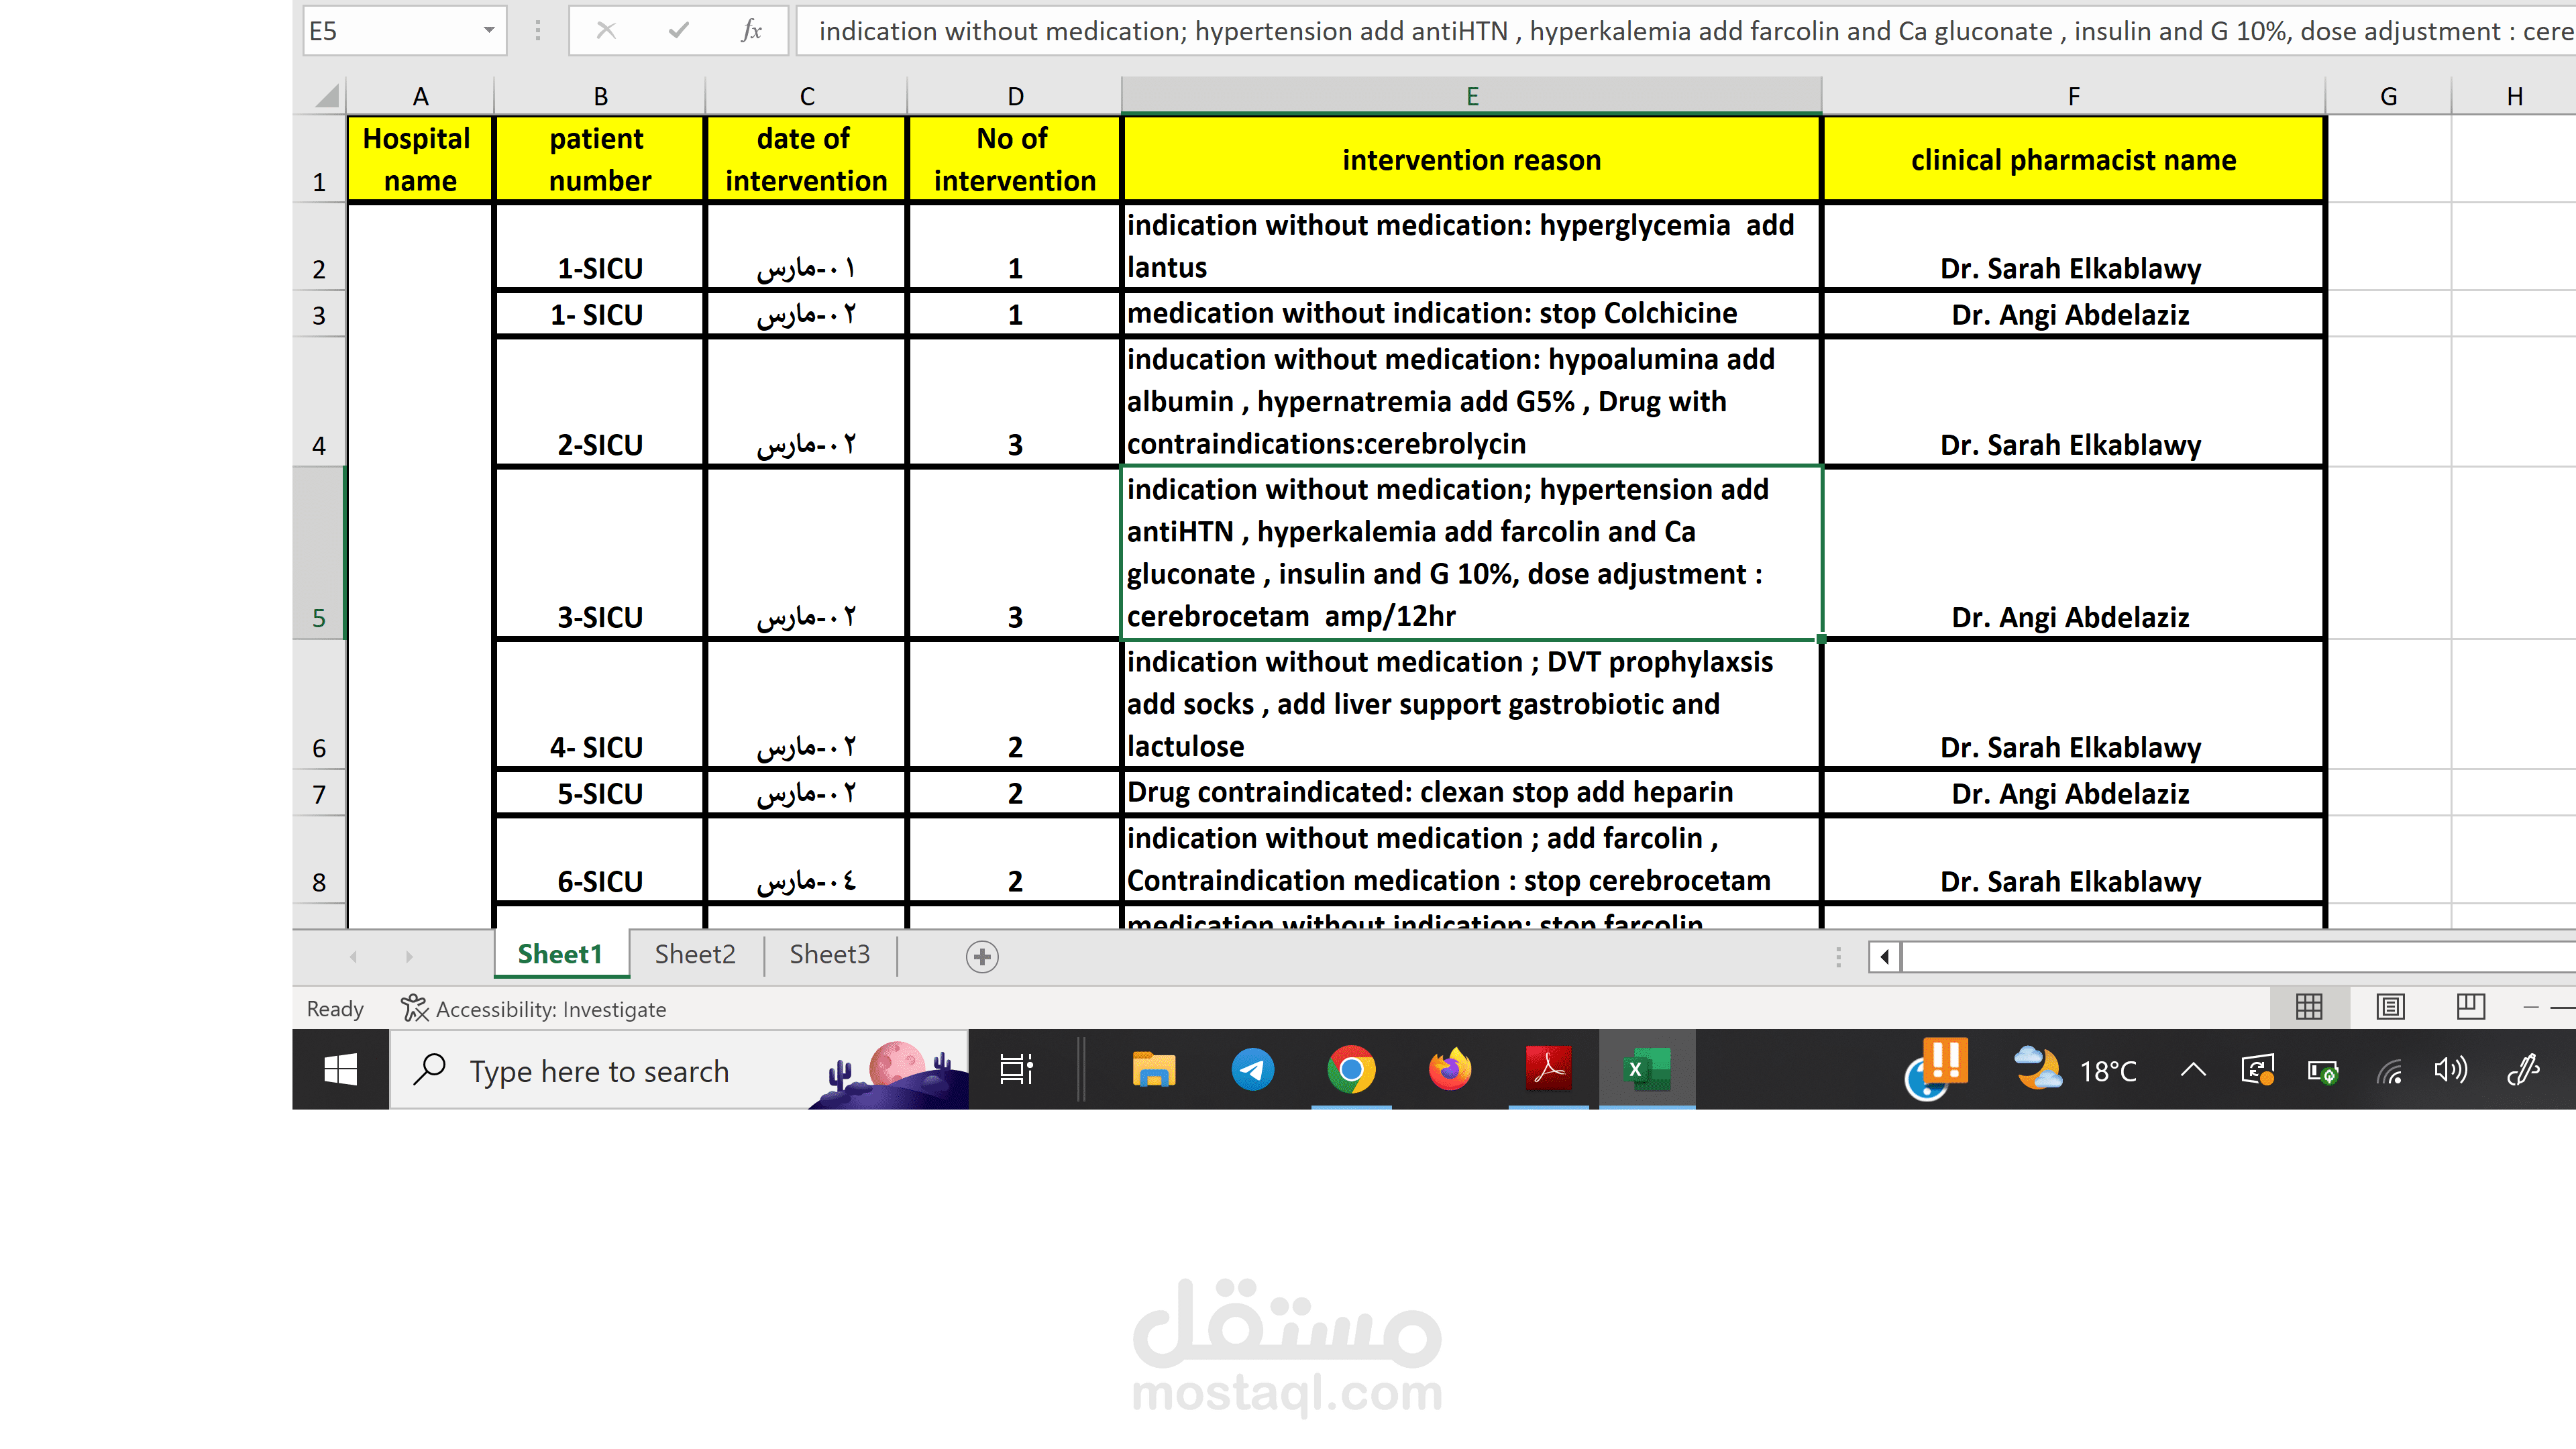The width and height of the screenshot is (2576, 1449).
Task: Click the 'date of intervention' header cell
Action: point(806,160)
